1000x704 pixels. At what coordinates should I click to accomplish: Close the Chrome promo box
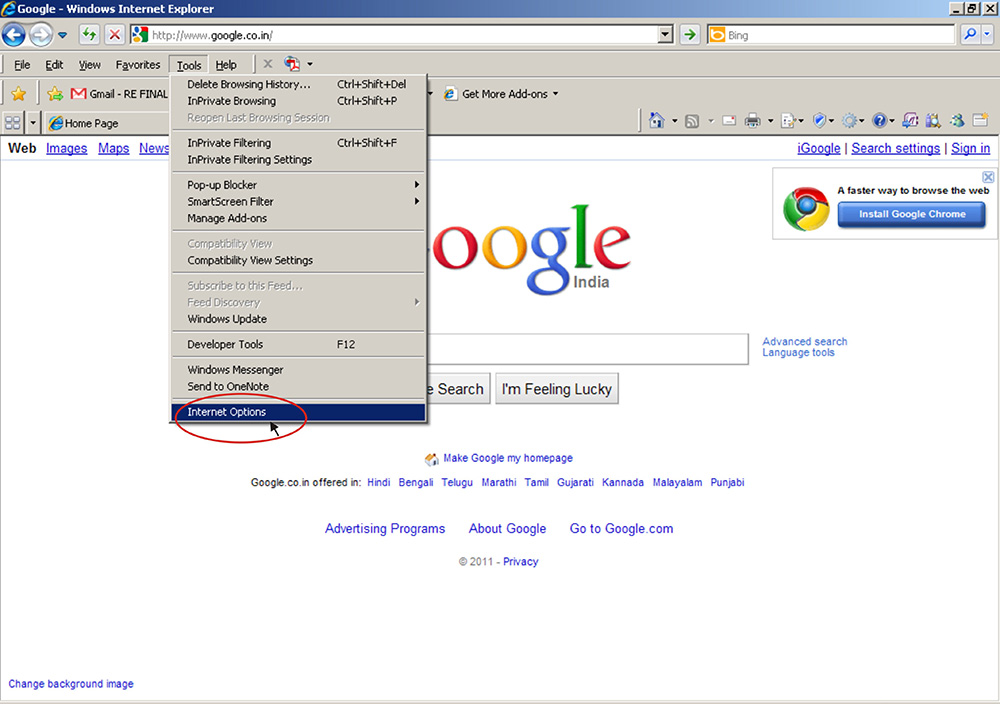(988, 177)
